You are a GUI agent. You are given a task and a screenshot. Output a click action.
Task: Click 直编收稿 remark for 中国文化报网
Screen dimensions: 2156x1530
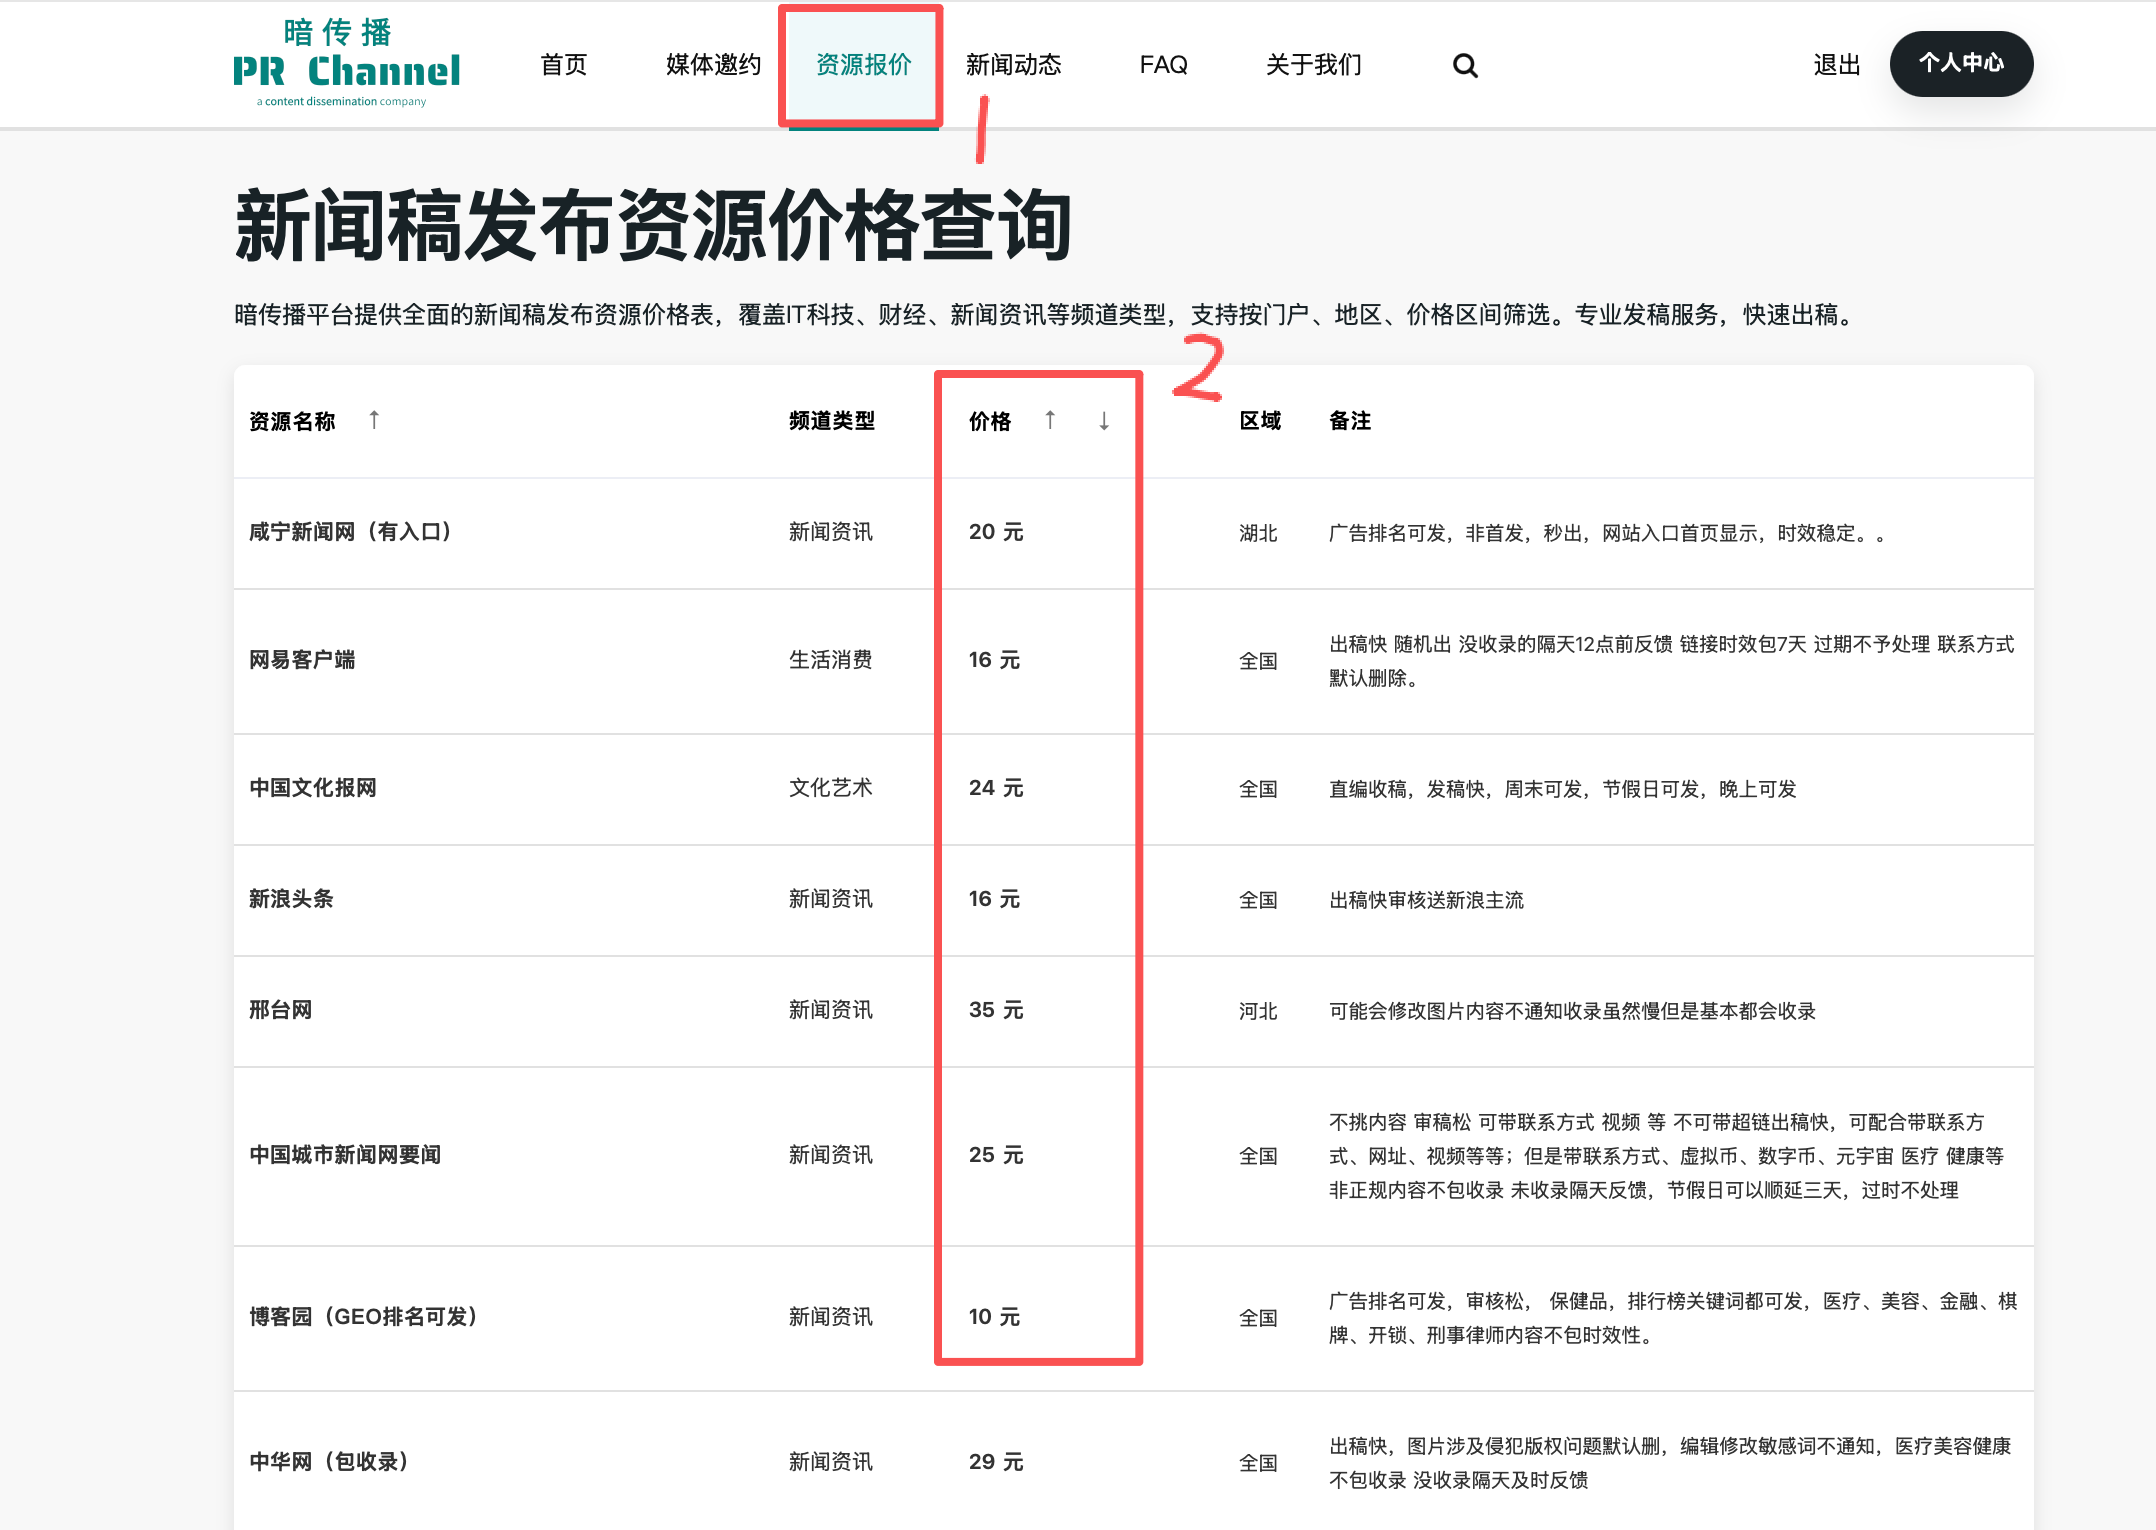(1563, 789)
